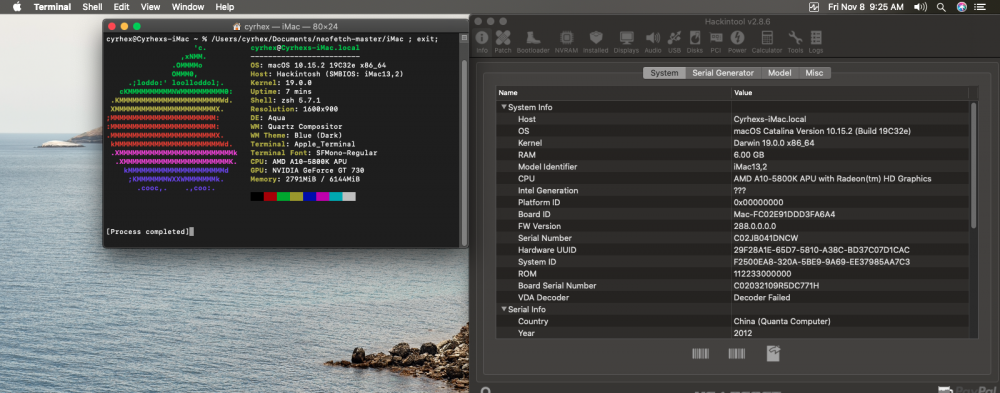Click the '[Process completed]' line in Terminal
Screen dimensions: 1000x393
coord(148,232)
